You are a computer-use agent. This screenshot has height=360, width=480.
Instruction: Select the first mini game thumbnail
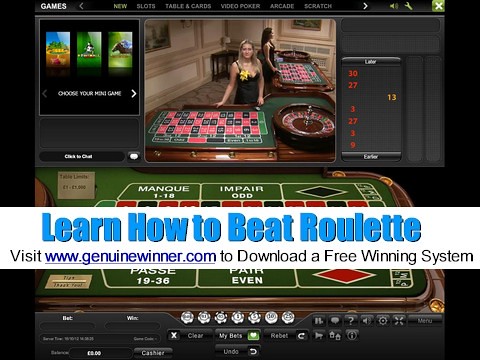[x=58, y=49]
